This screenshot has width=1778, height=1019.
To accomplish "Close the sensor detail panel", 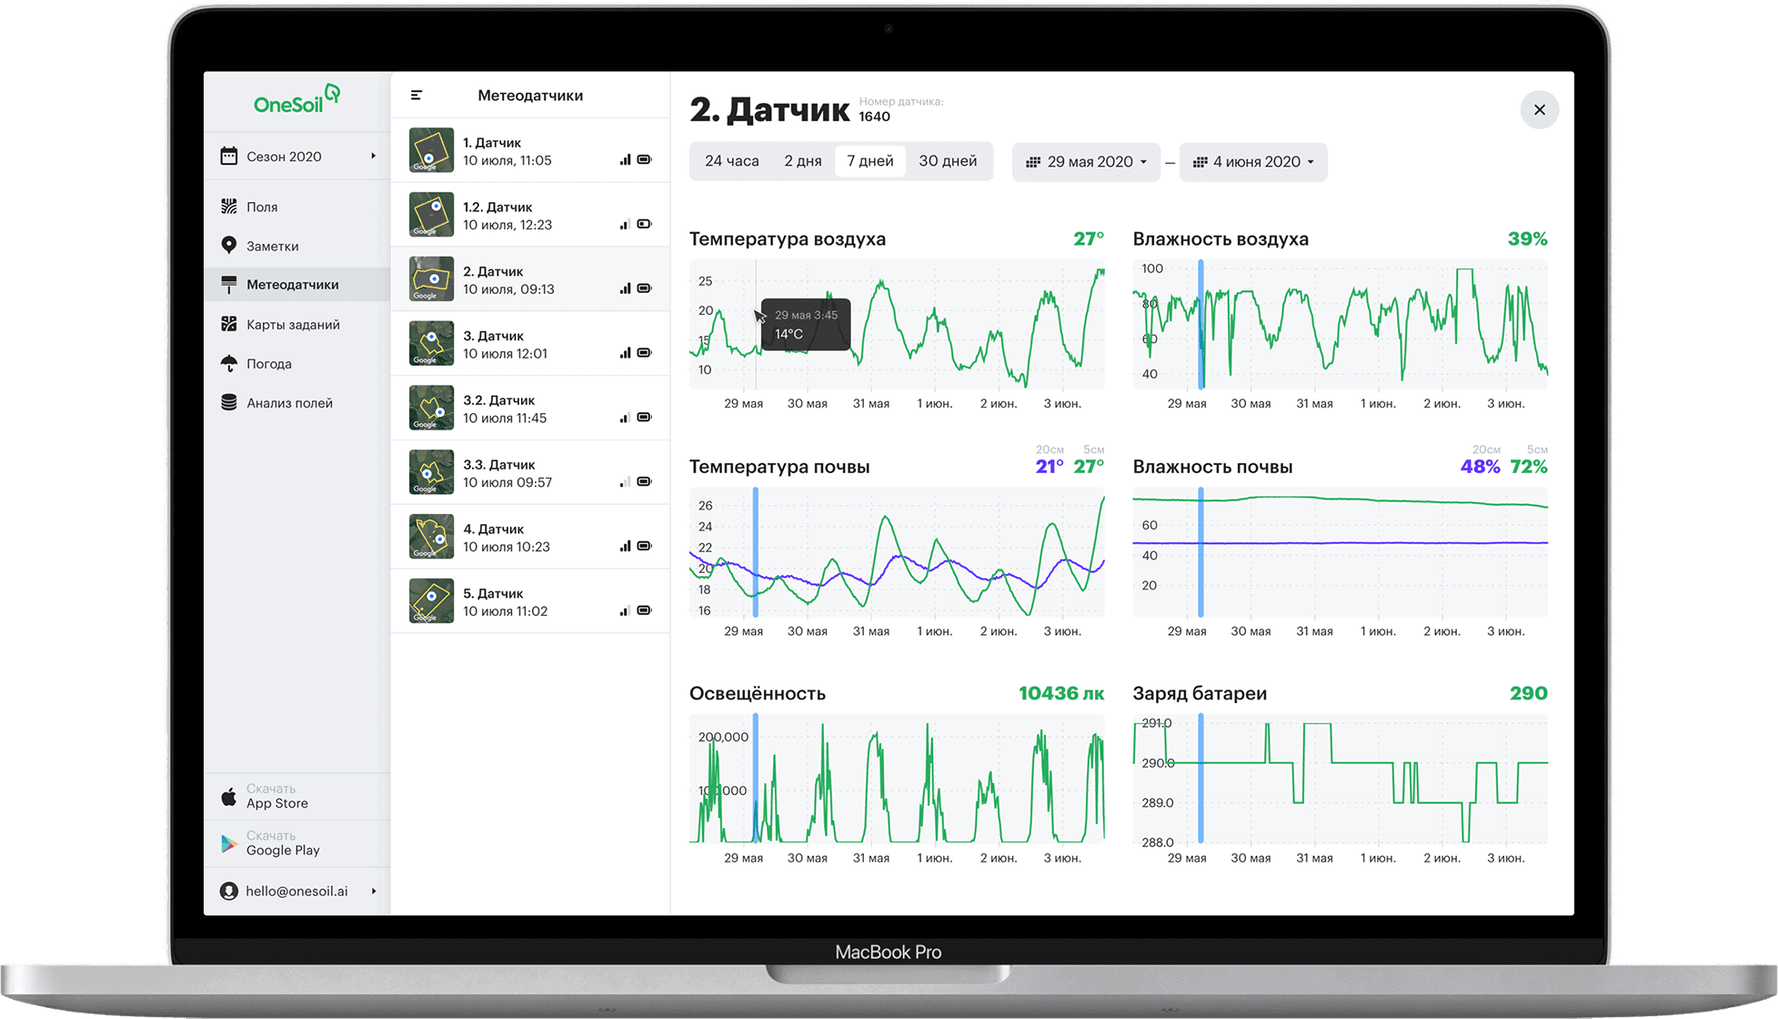I will coord(1540,110).
